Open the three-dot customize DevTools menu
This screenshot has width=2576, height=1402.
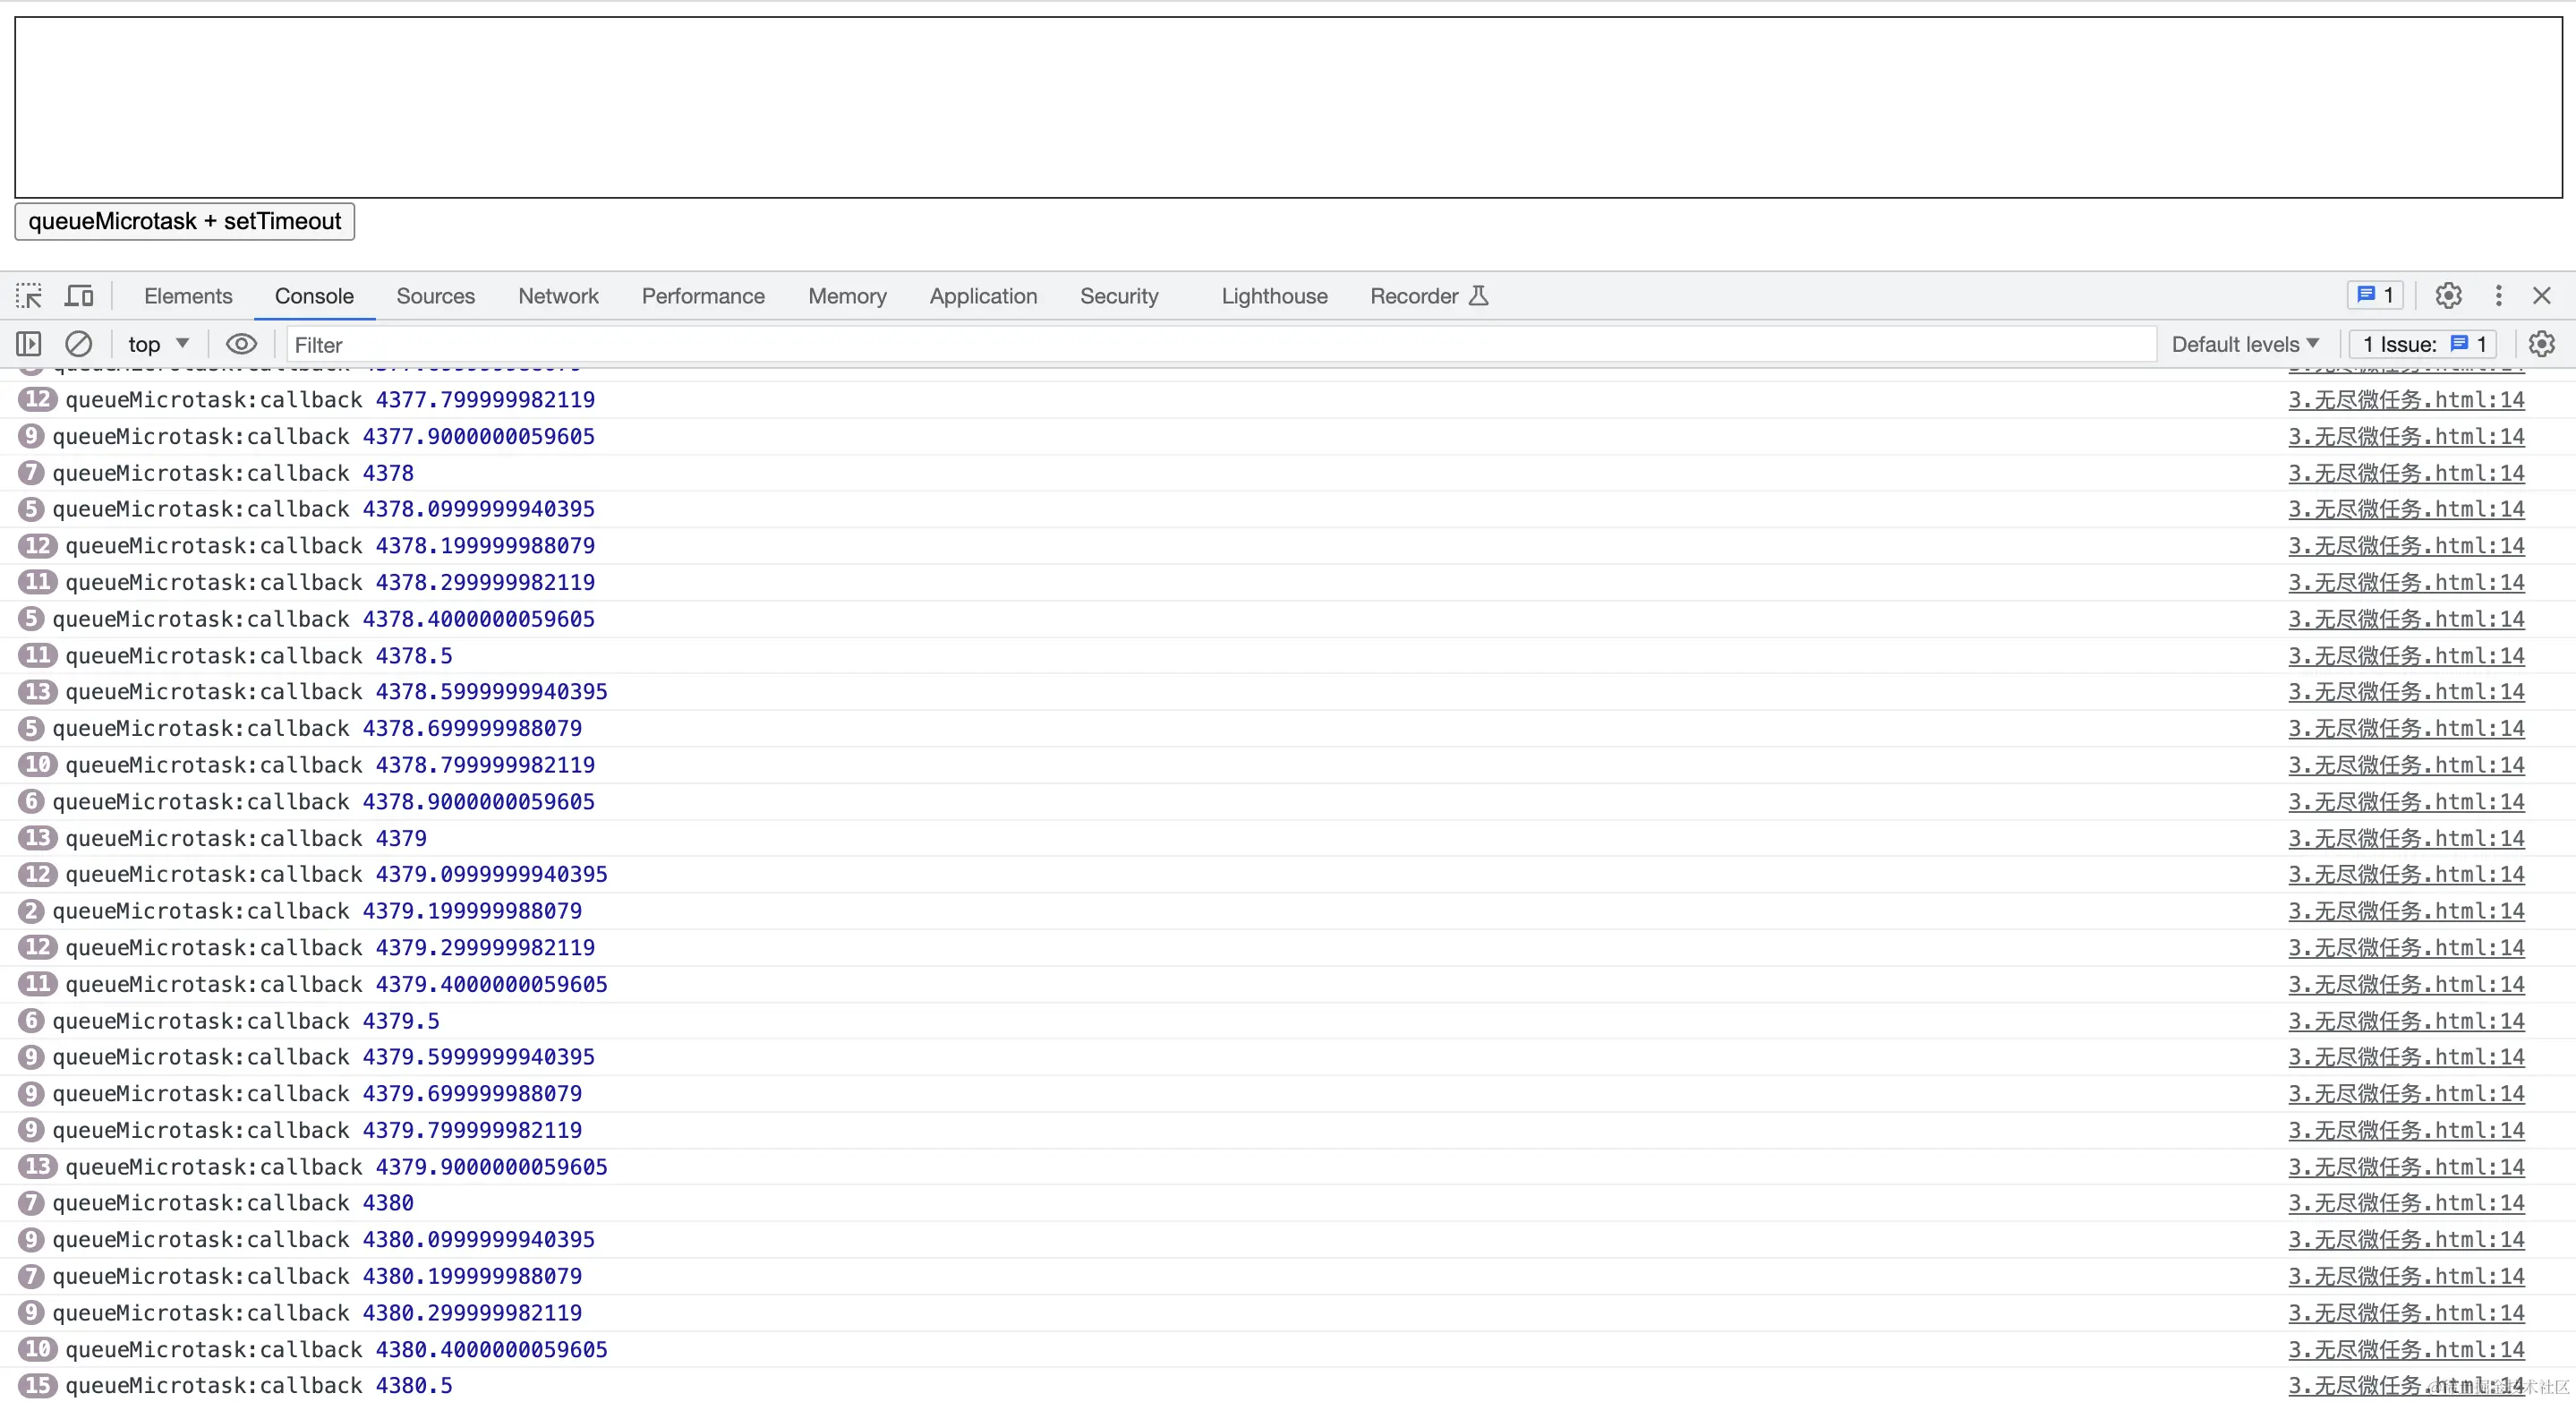pyautogui.click(x=2498, y=296)
